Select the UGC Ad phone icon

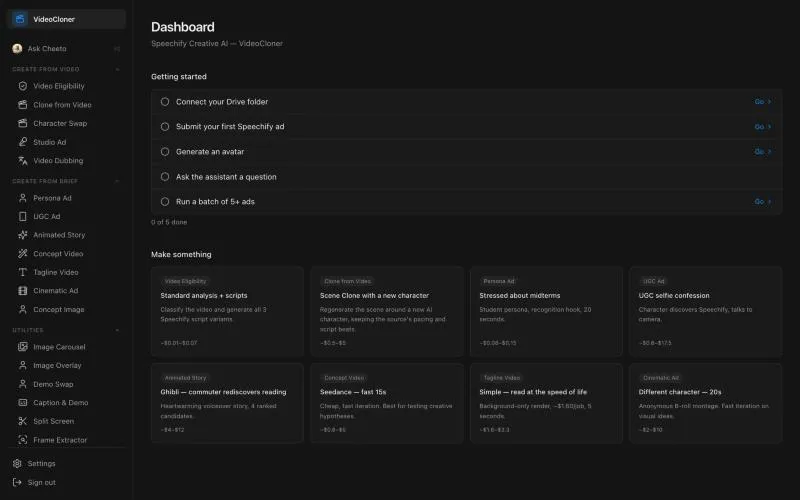22,216
